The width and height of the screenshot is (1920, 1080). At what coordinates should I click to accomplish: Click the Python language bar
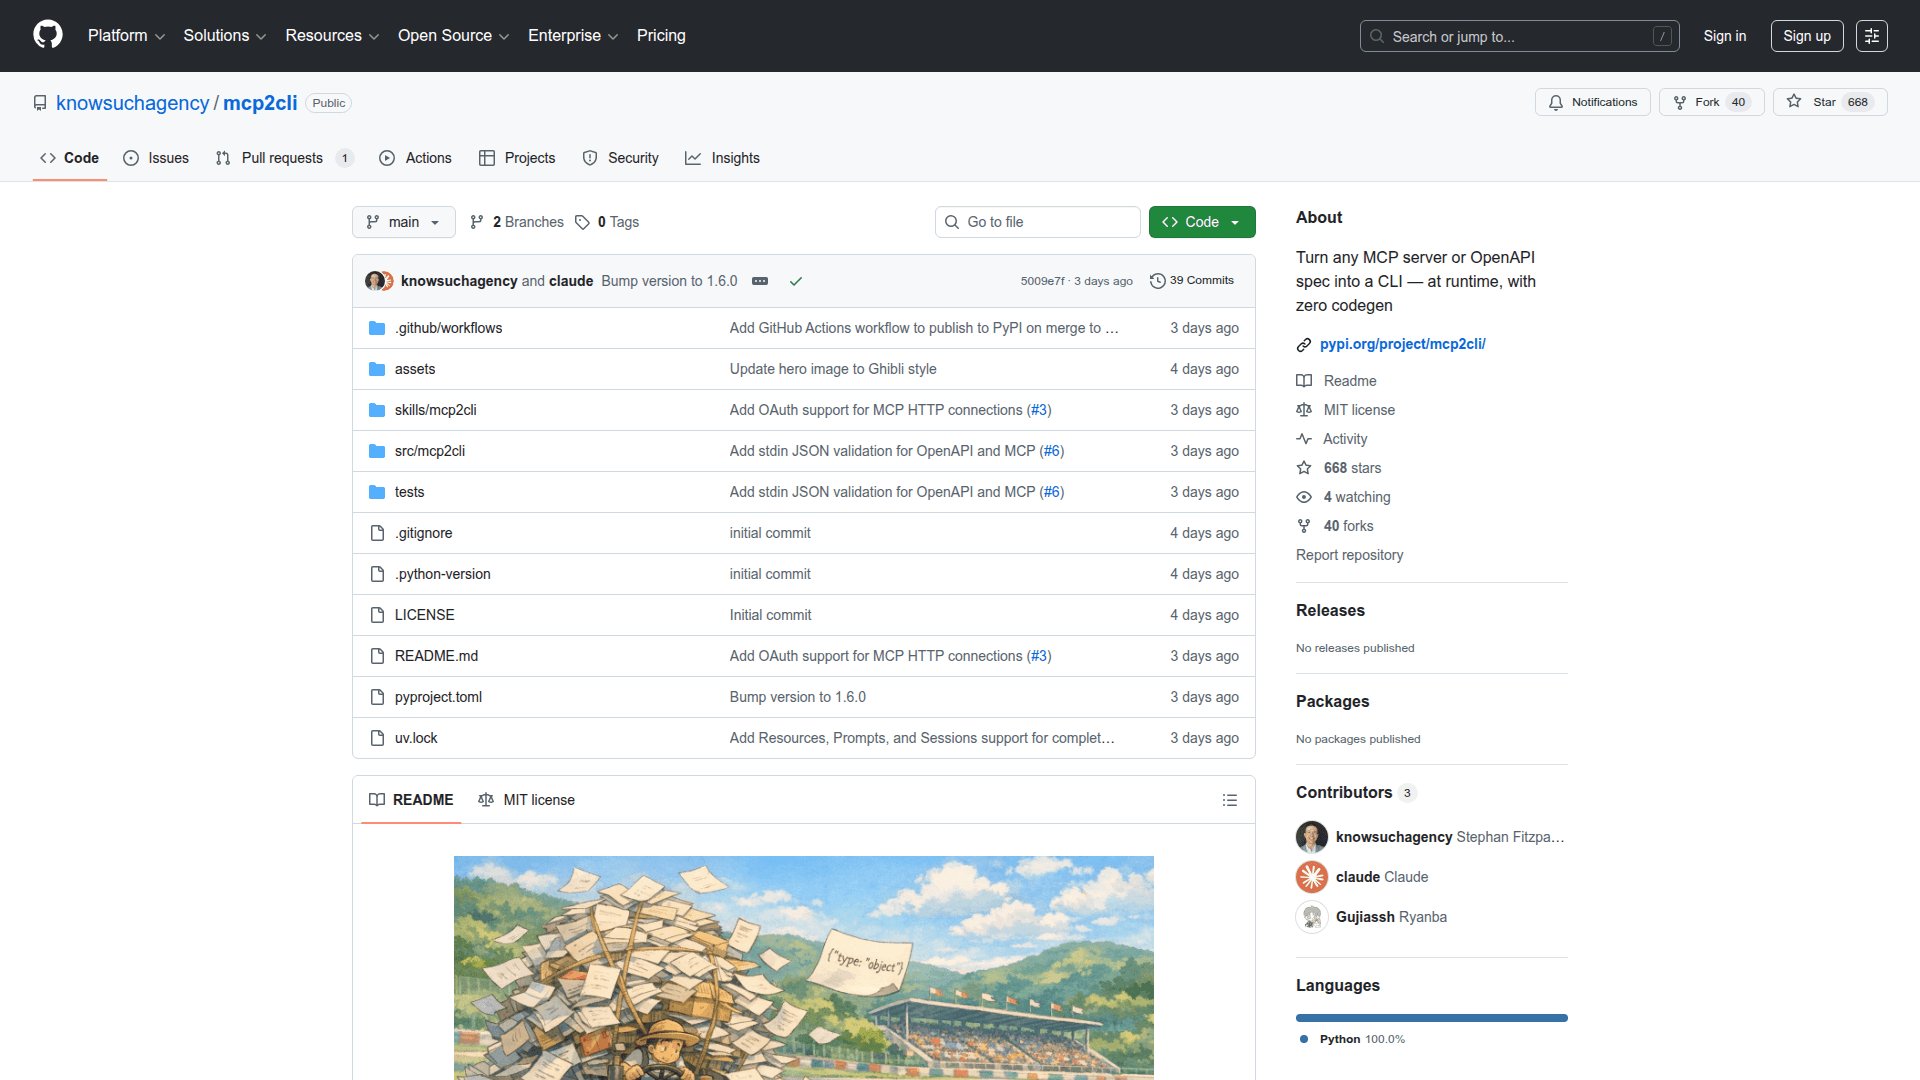pos(1431,1018)
